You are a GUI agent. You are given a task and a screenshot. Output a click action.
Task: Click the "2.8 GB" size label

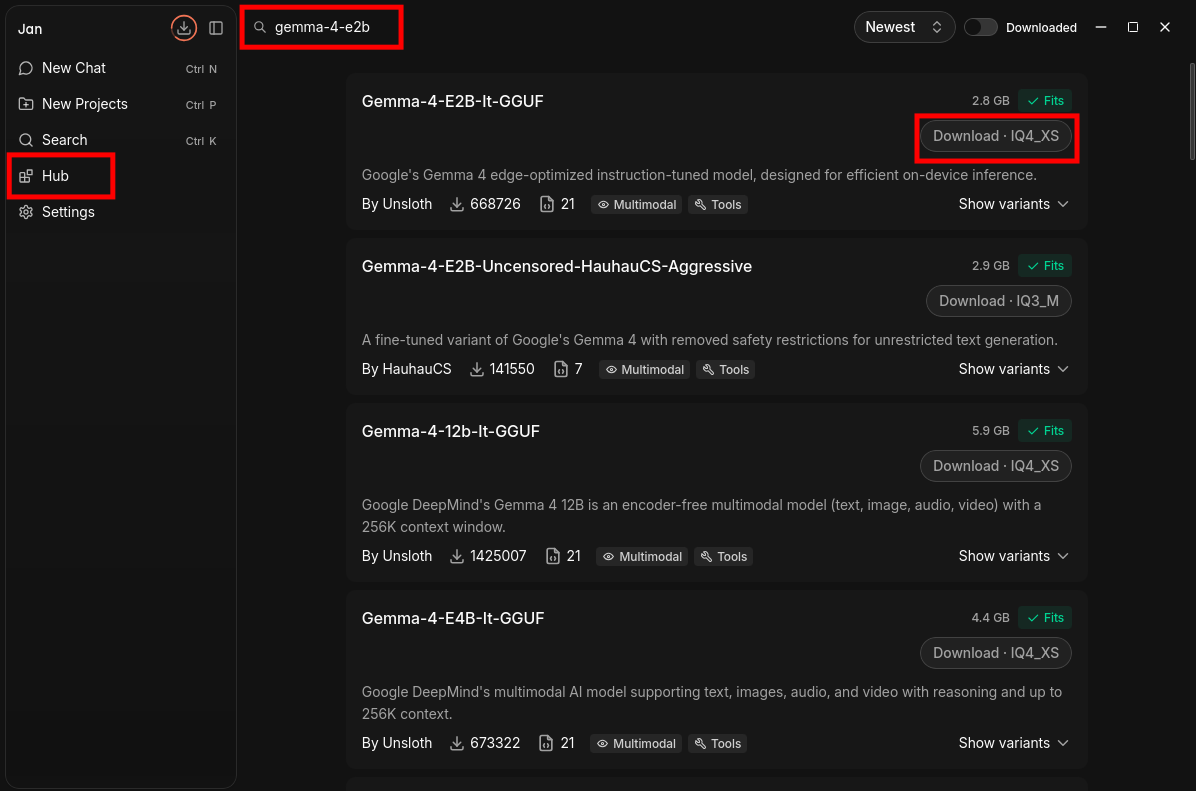click(990, 101)
